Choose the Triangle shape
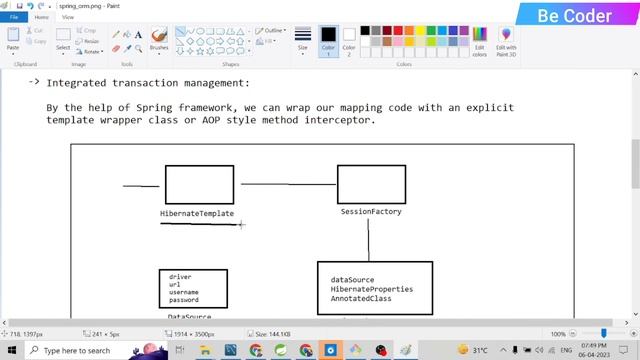640x360 pixels. 240,31
